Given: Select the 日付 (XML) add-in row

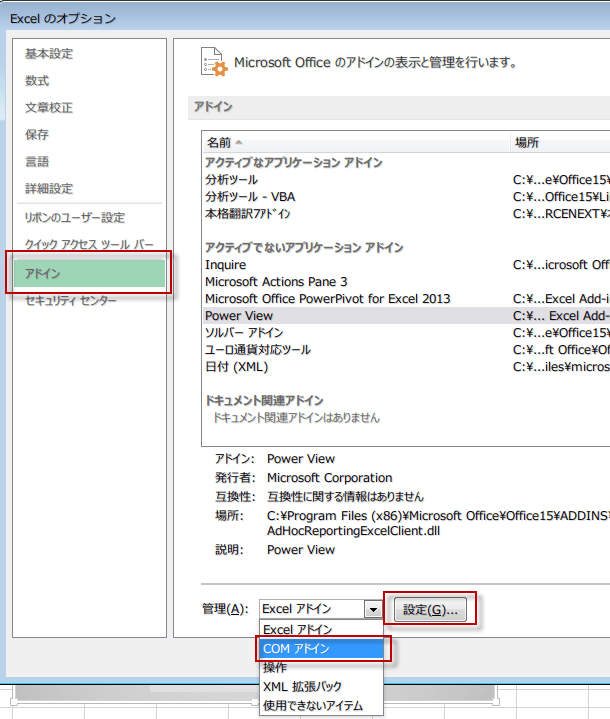Looking at the screenshot, I should click(x=406, y=367).
